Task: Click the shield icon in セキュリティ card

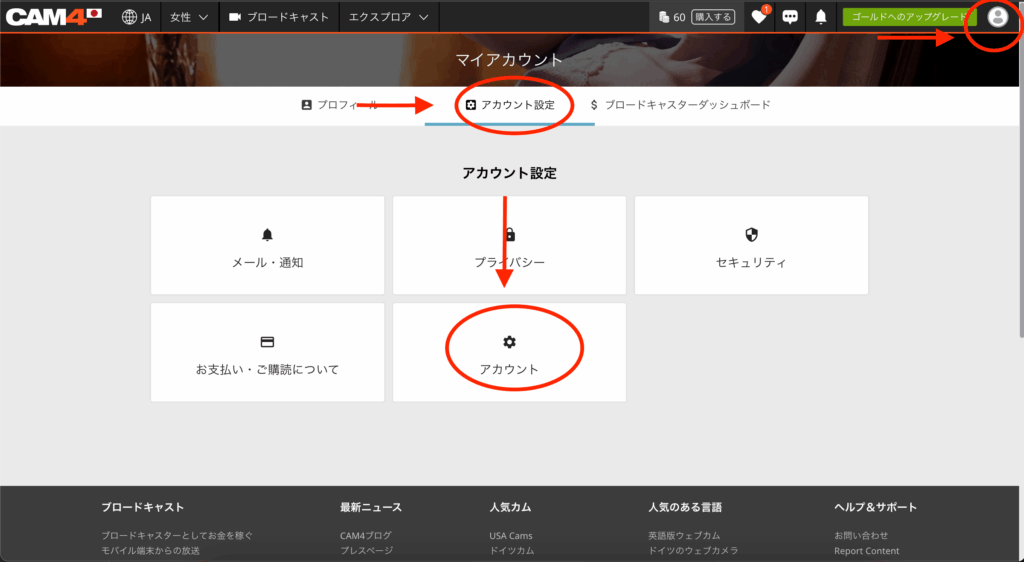Action: (x=752, y=235)
